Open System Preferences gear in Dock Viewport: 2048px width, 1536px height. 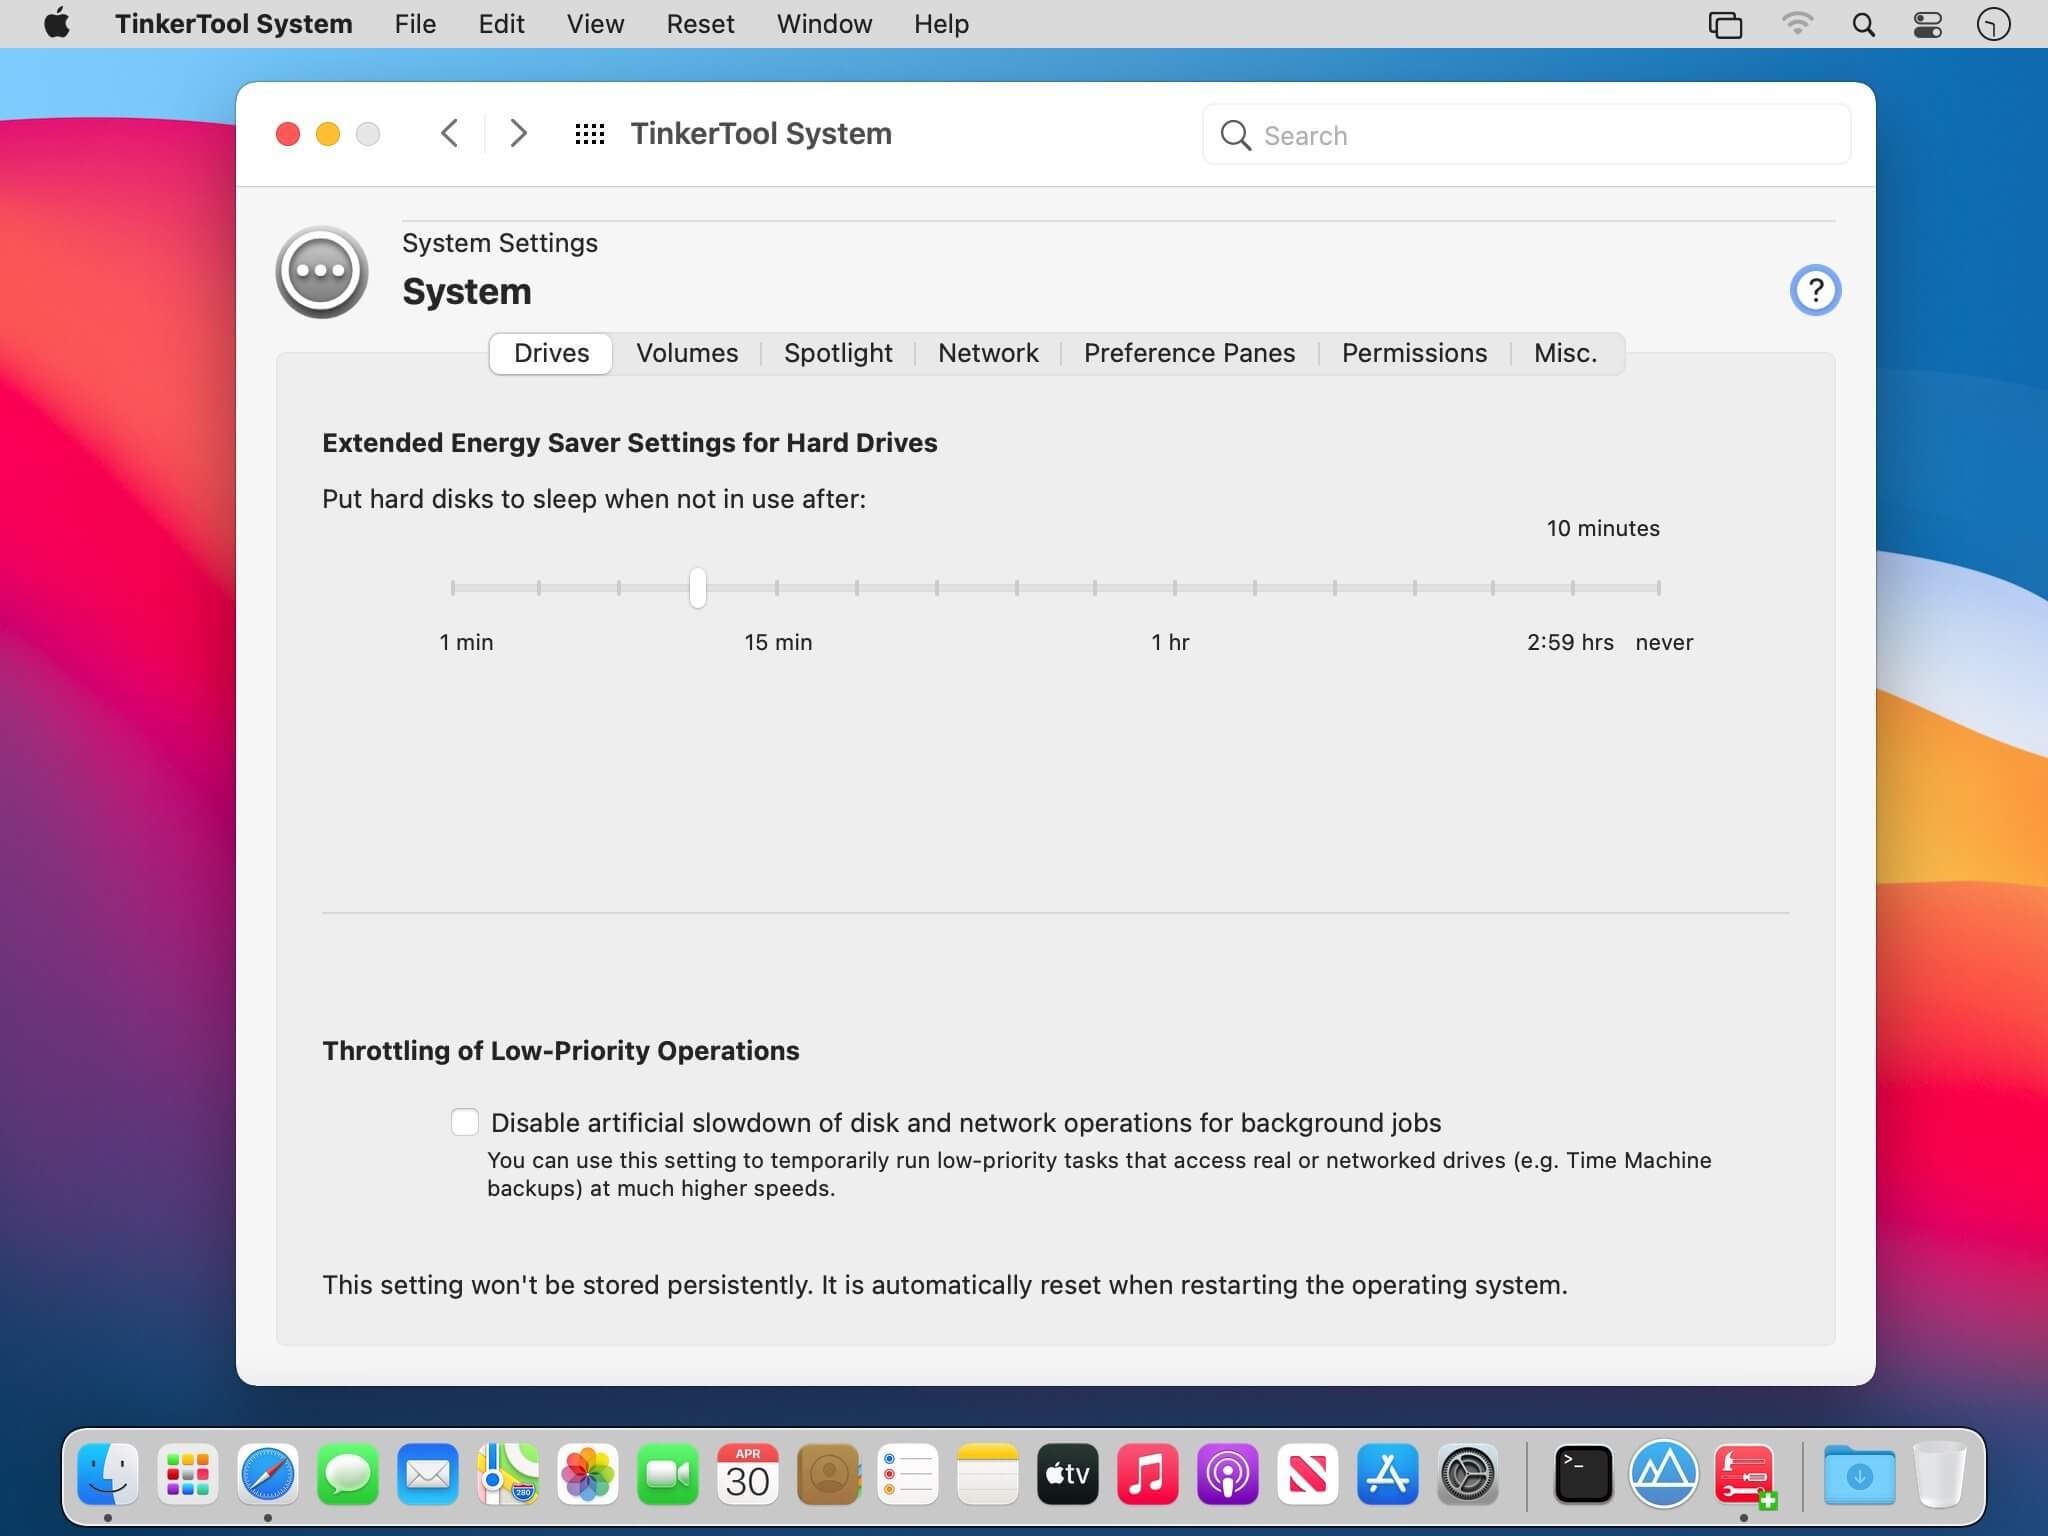[x=1468, y=1474]
